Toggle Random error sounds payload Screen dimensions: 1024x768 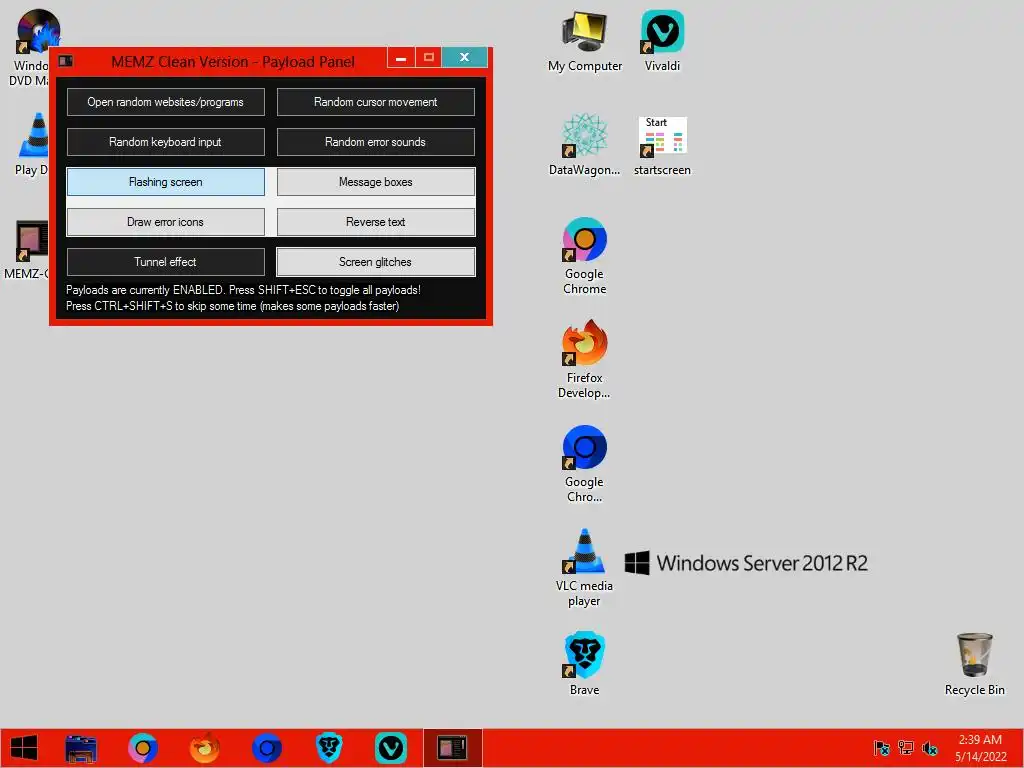[x=376, y=142]
